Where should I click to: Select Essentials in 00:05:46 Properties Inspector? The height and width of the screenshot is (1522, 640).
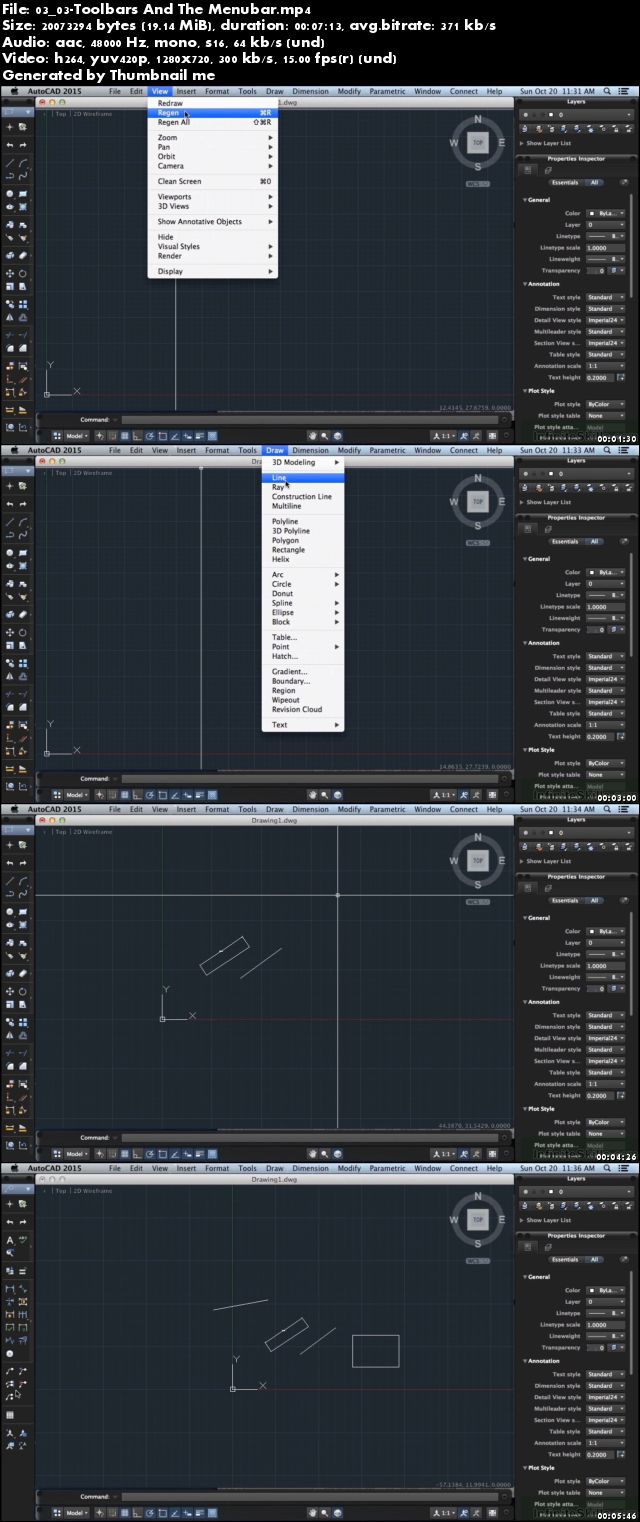[x=565, y=1260]
